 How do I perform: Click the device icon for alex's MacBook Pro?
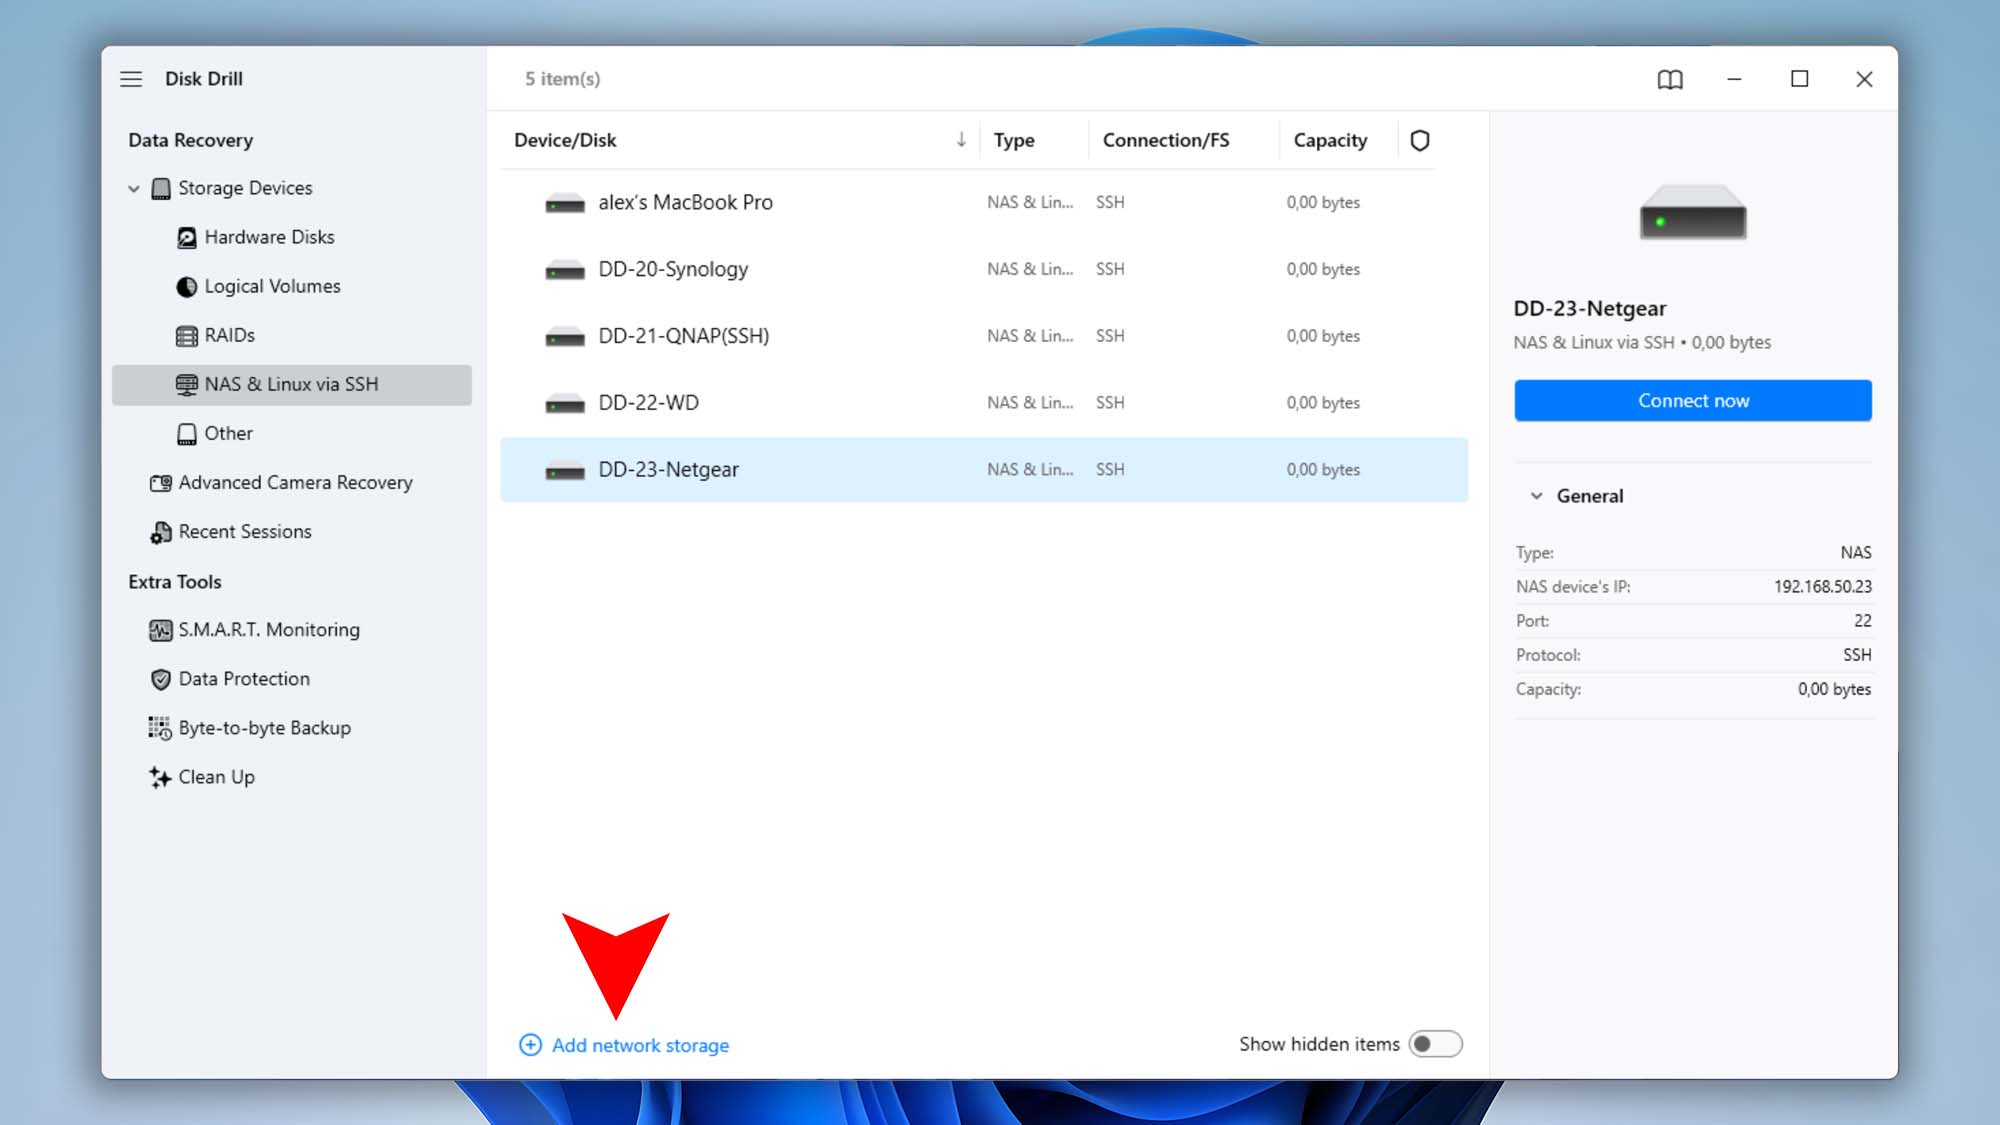pyautogui.click(x=565, y=204)
